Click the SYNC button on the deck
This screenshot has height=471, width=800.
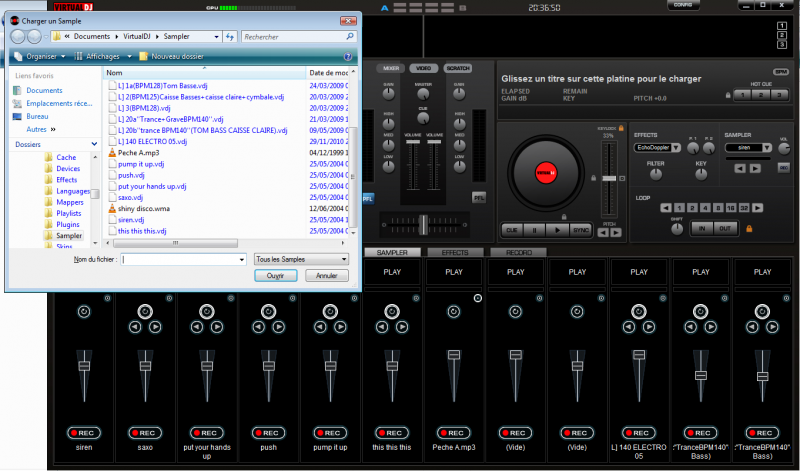(581, 229)
